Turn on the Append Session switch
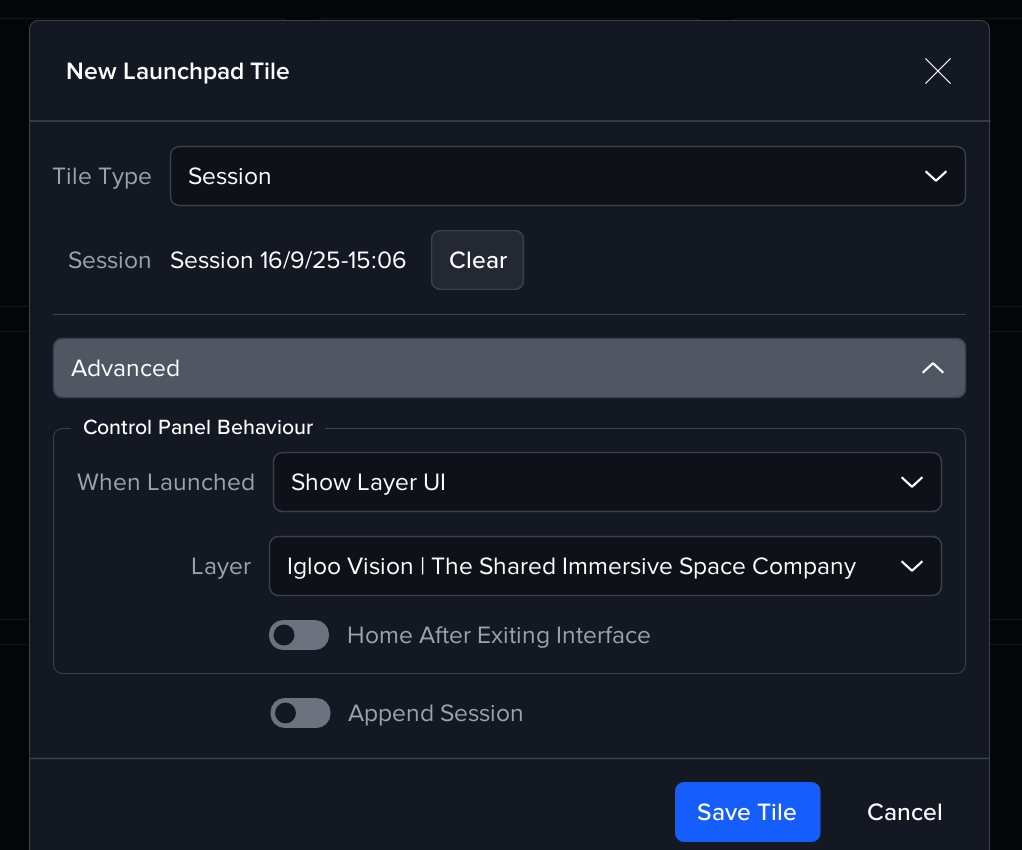1022x850 pixels. [x=300, y=713]
